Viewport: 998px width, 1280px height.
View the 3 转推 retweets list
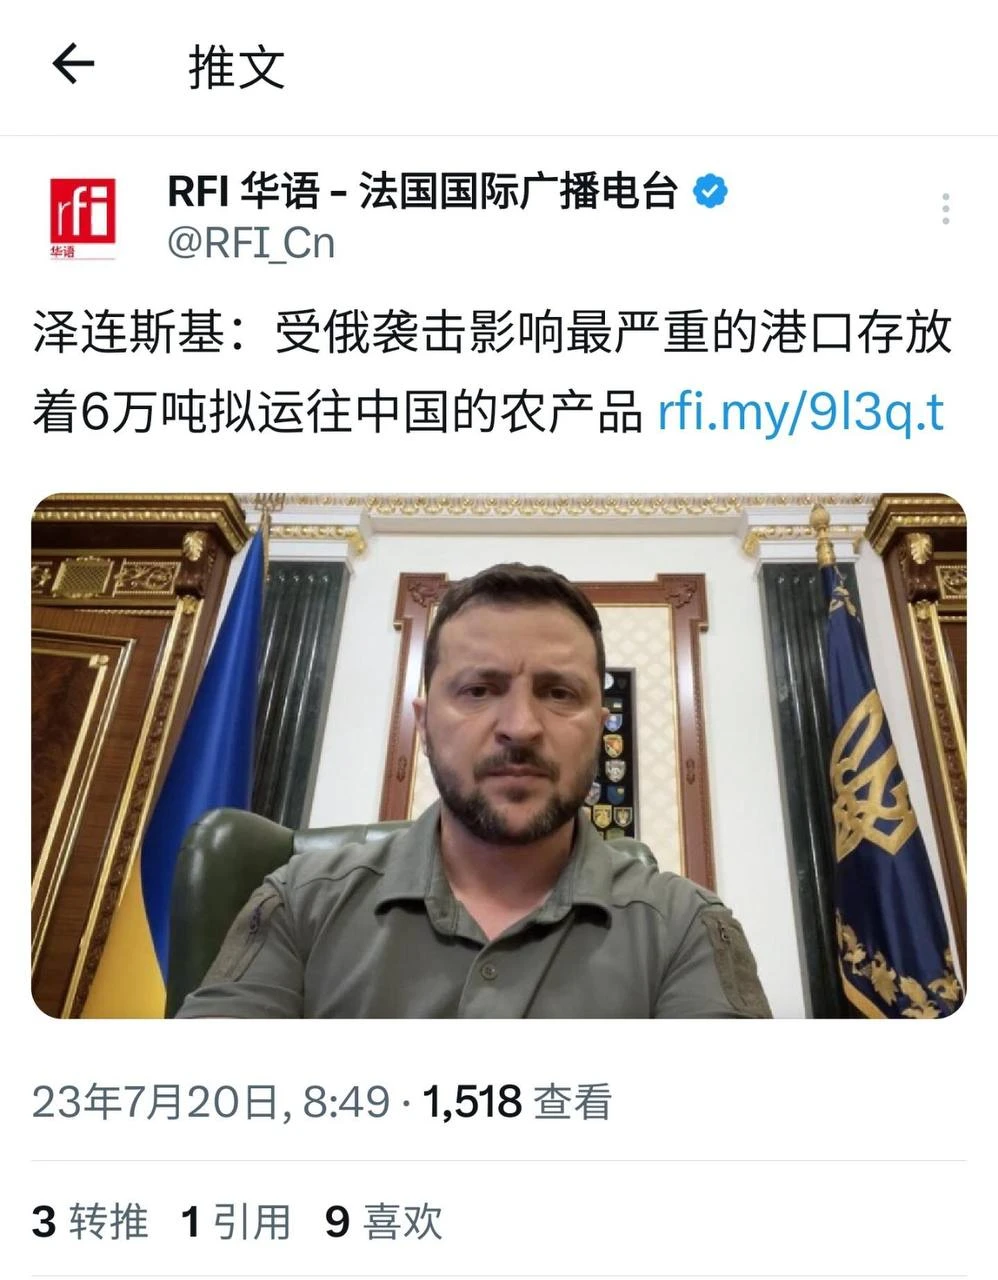(x=90, y=1221)
